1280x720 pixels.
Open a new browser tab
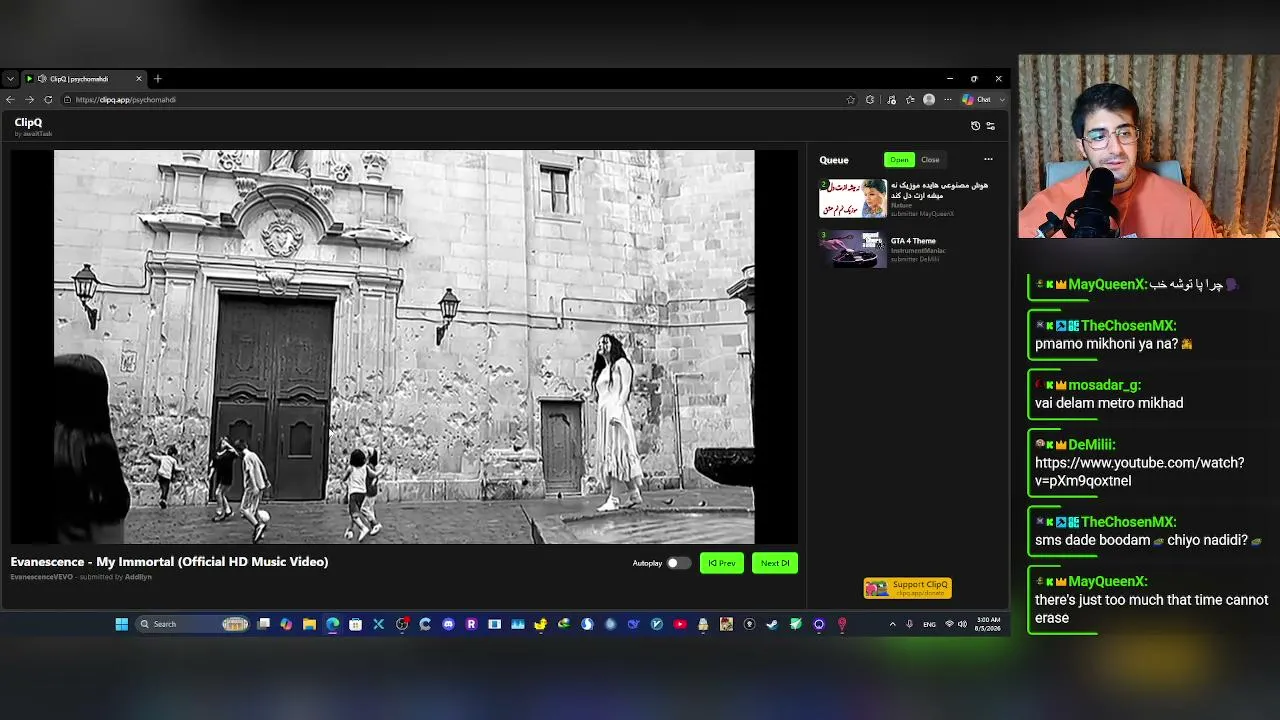coord(157,78)
